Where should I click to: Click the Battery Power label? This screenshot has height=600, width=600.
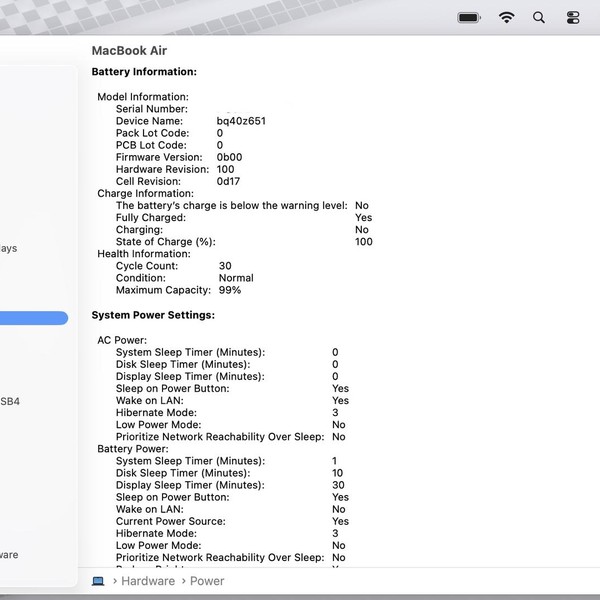click(133, 449)
